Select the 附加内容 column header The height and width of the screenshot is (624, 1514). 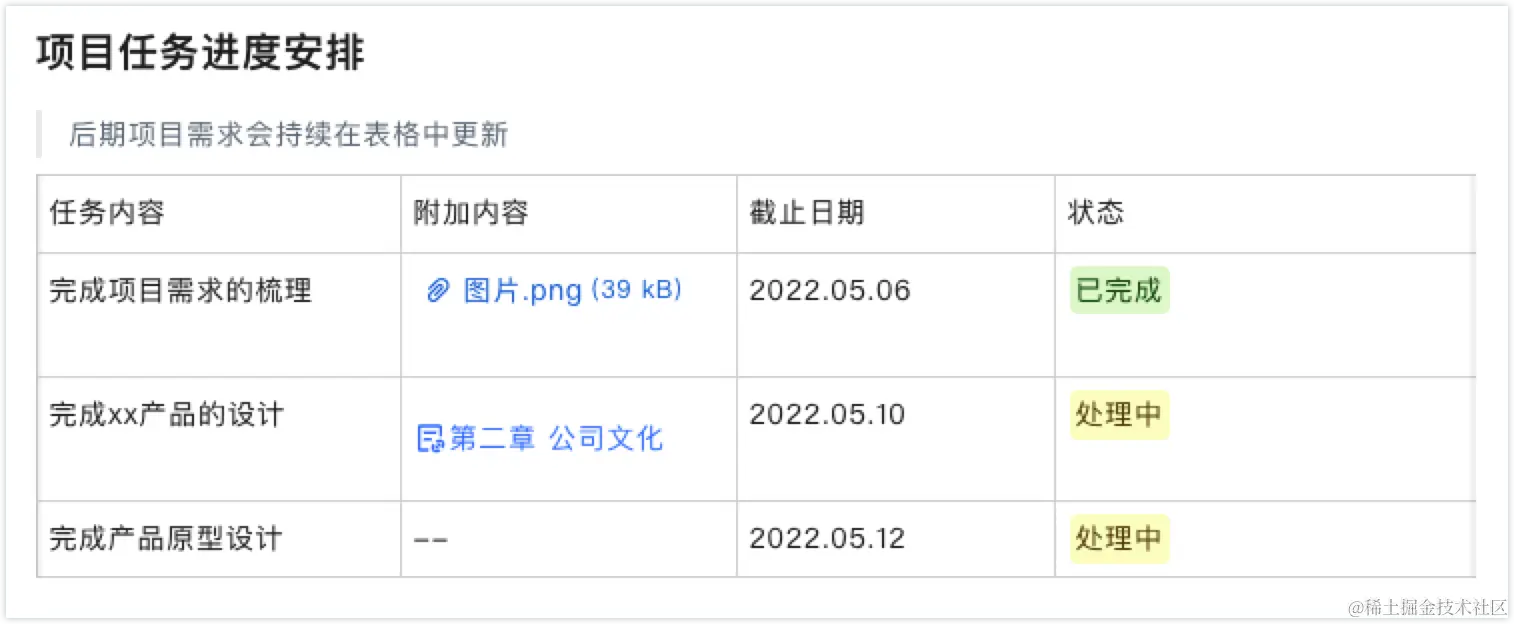(471, 213)
